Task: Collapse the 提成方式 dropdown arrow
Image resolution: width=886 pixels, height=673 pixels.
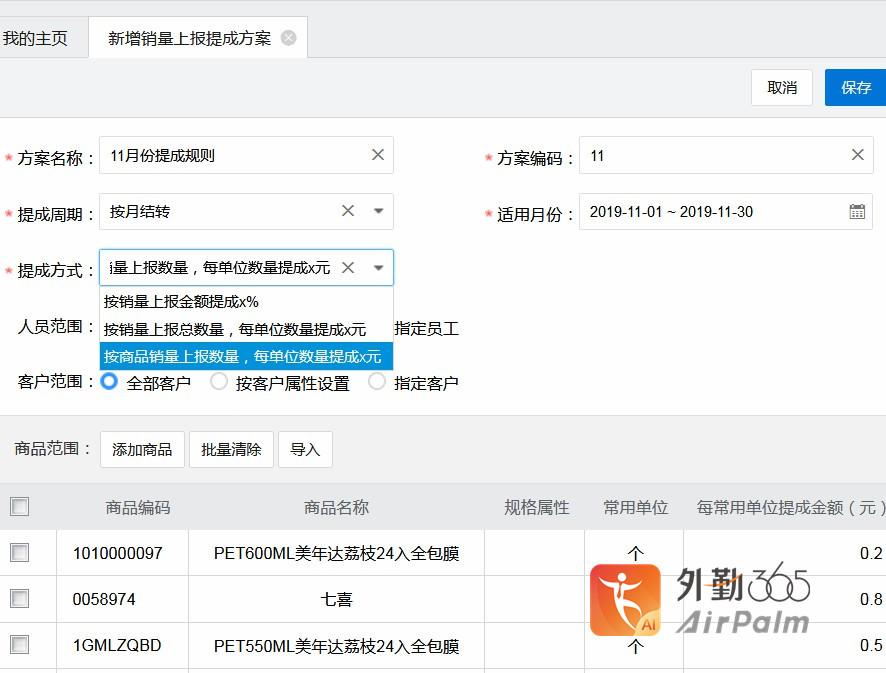Action: [x=378, y=268]
